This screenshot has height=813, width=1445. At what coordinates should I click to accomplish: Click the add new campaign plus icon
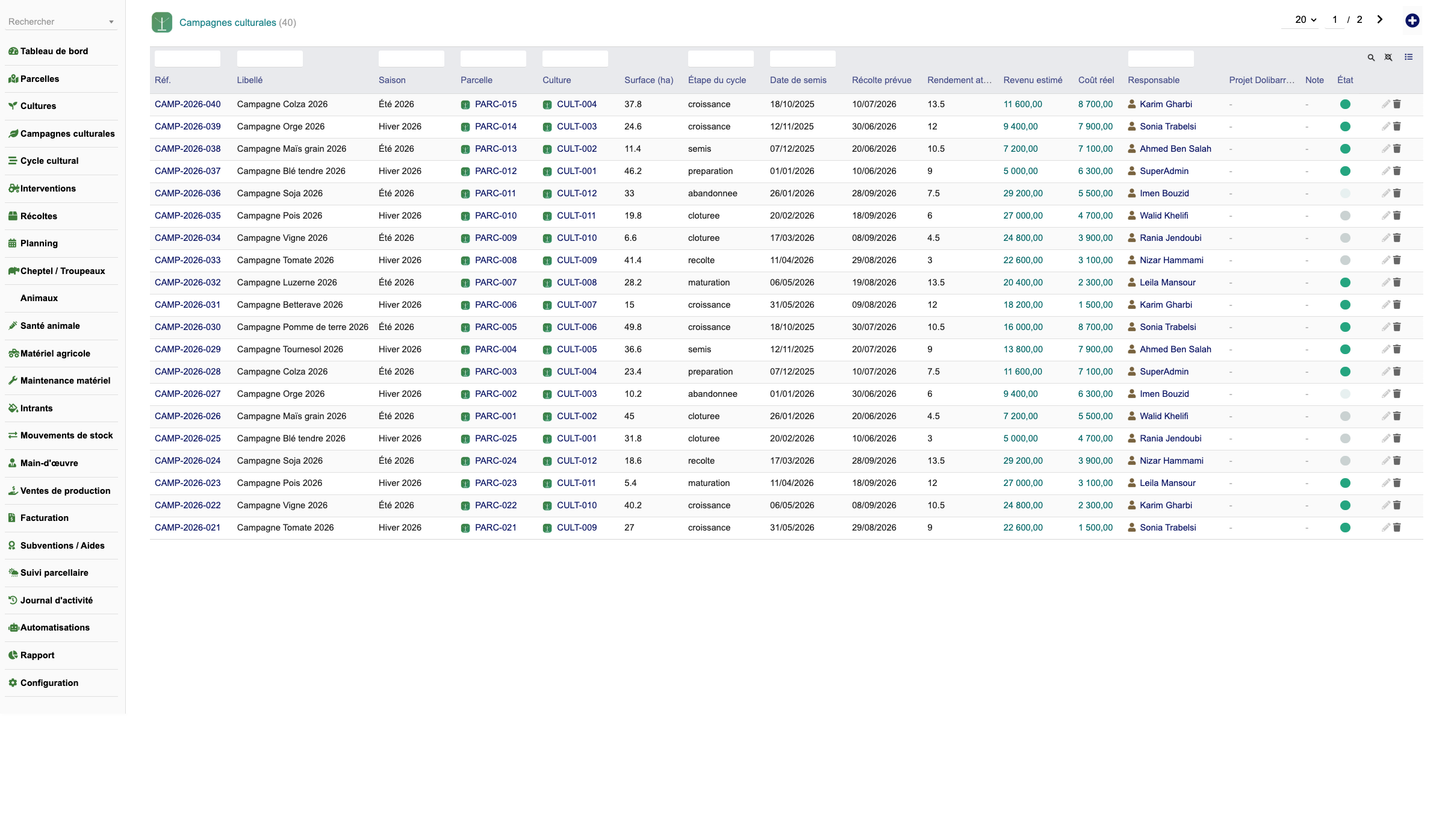coord(1412,20)
